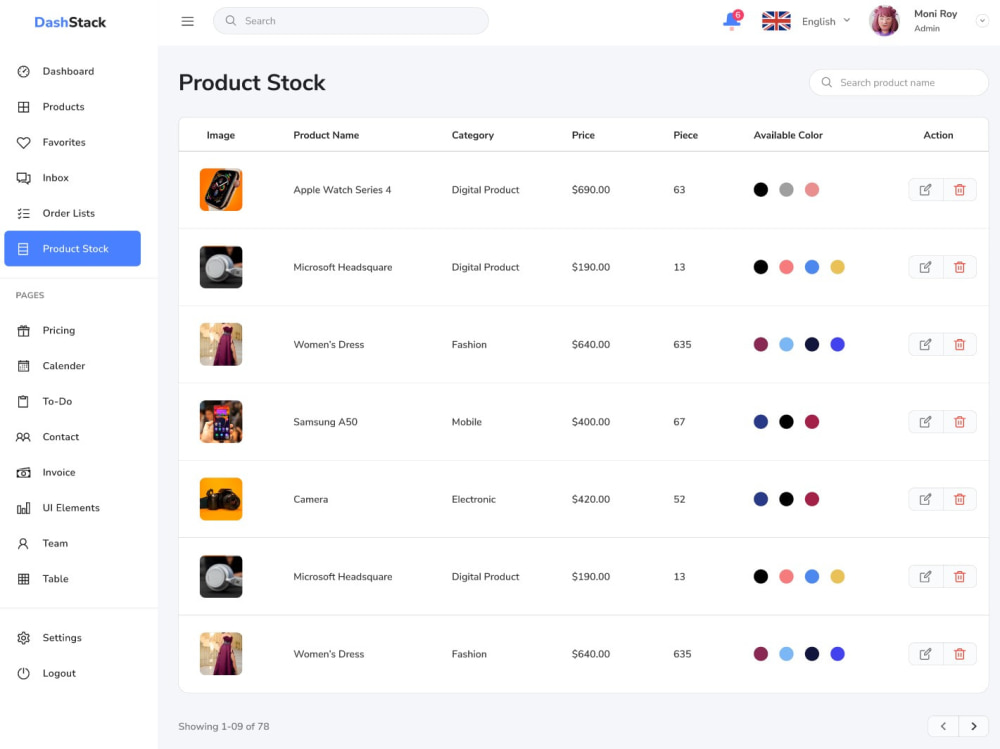This screenshot has width=1000, height=749.
Task: Edit the Camera product
Action: click(x=925, y=499)
